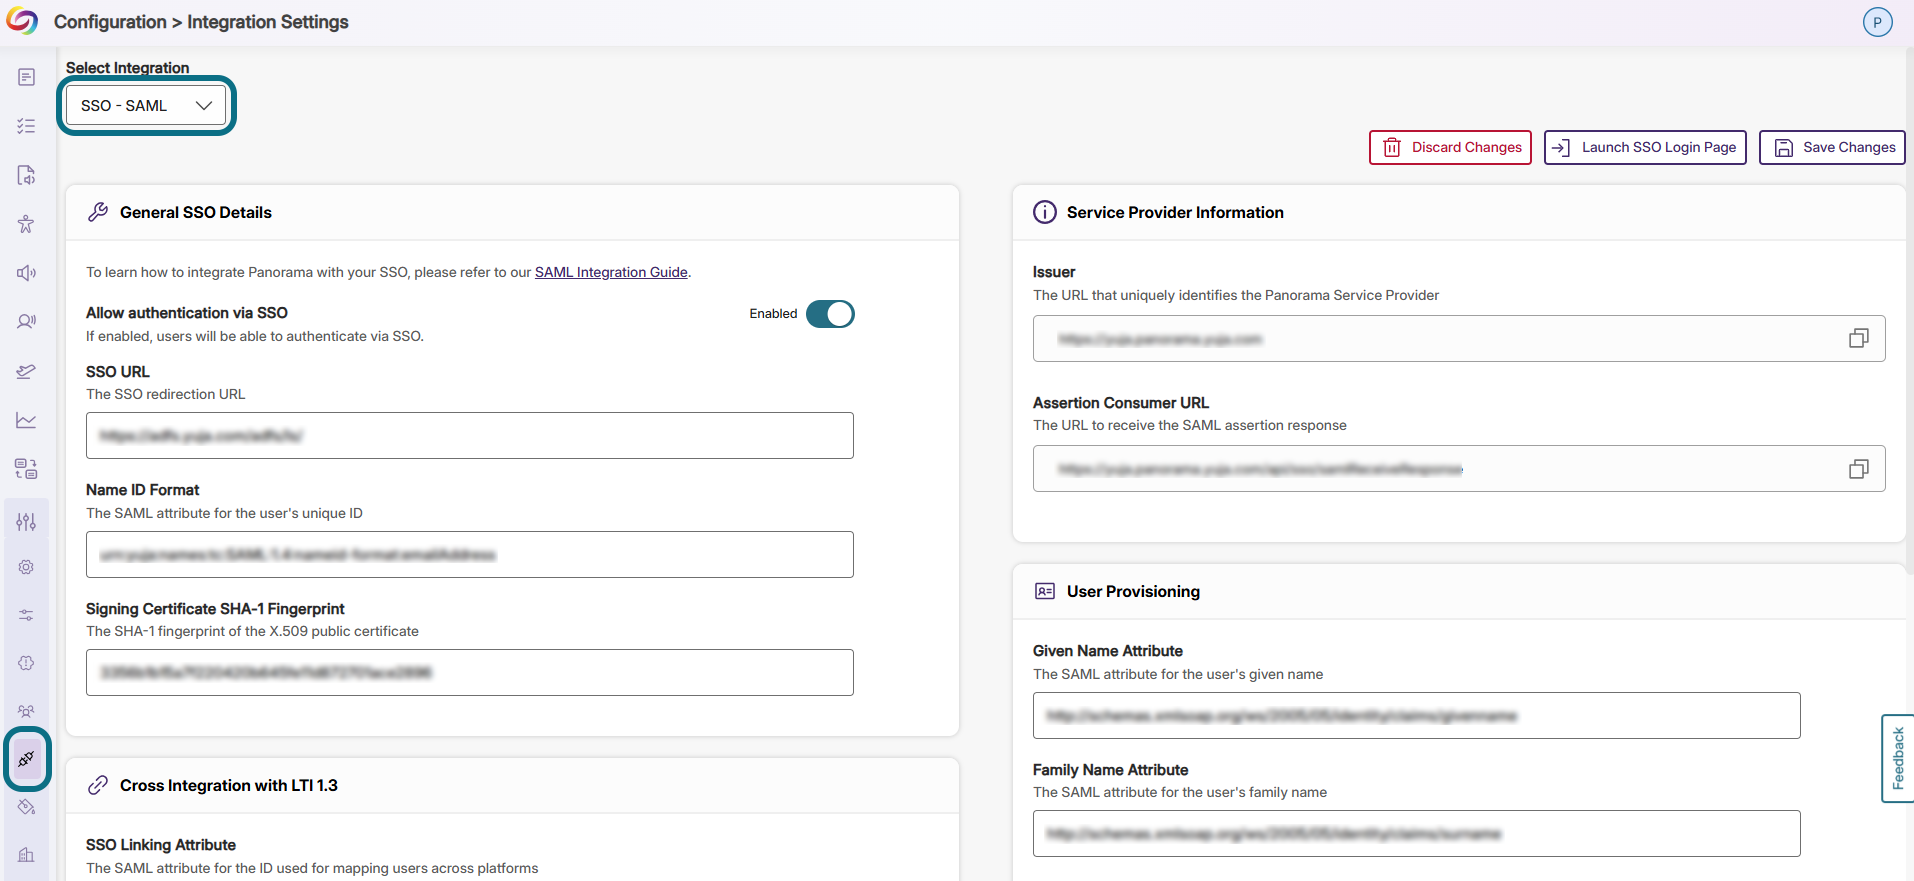Screen dimensions: 1914x881
Task: Disable the Allow authentication via SSO toggle
Action: 830,314
